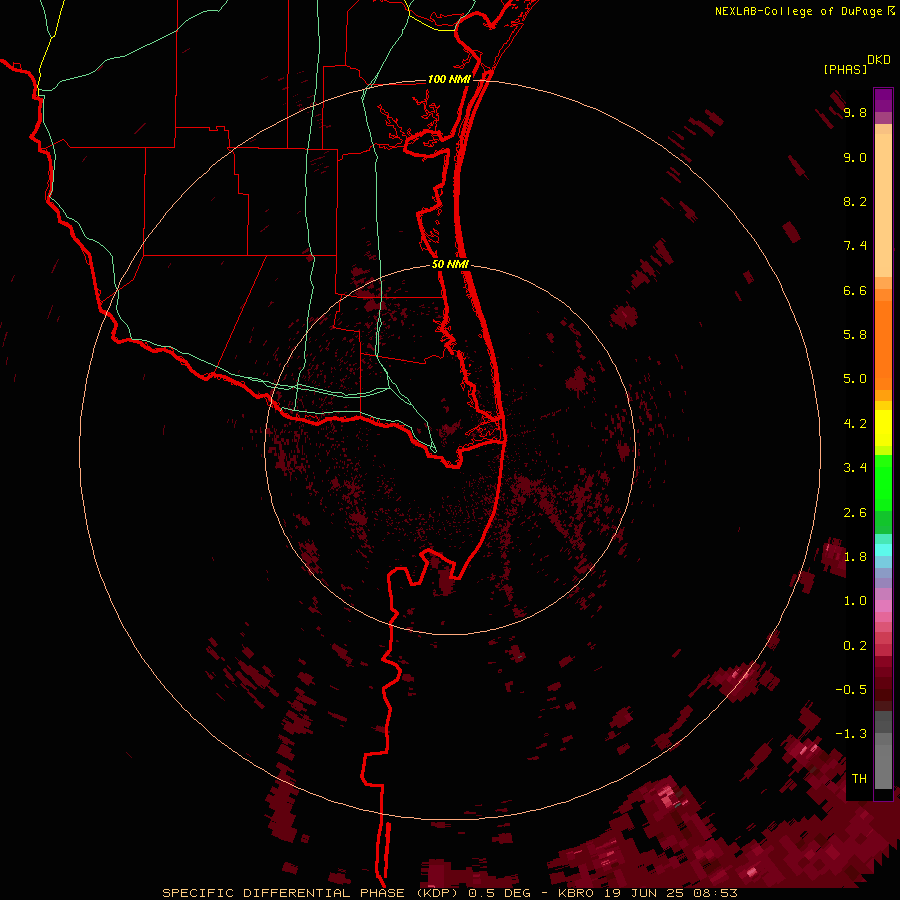The image size is (900, 900).
Task: Click the 5.8 value on color scale
Action: (x=855, y=335)
